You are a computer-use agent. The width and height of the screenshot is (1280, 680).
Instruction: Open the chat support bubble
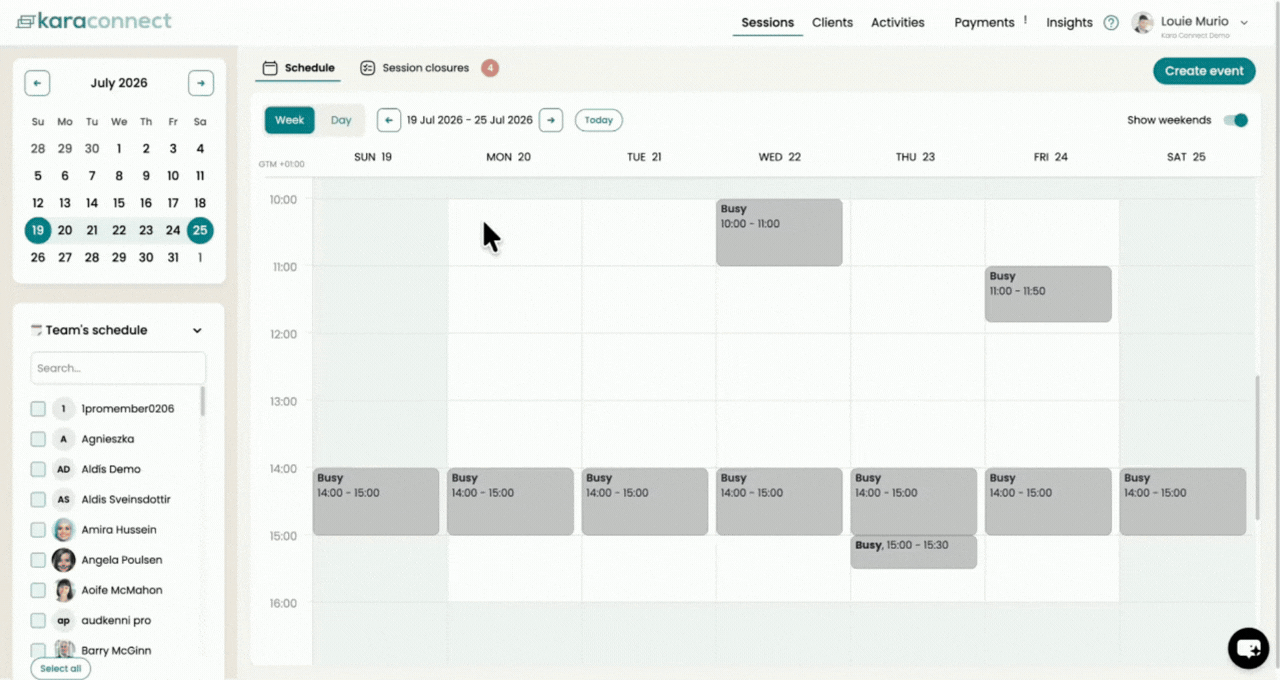1248,648
